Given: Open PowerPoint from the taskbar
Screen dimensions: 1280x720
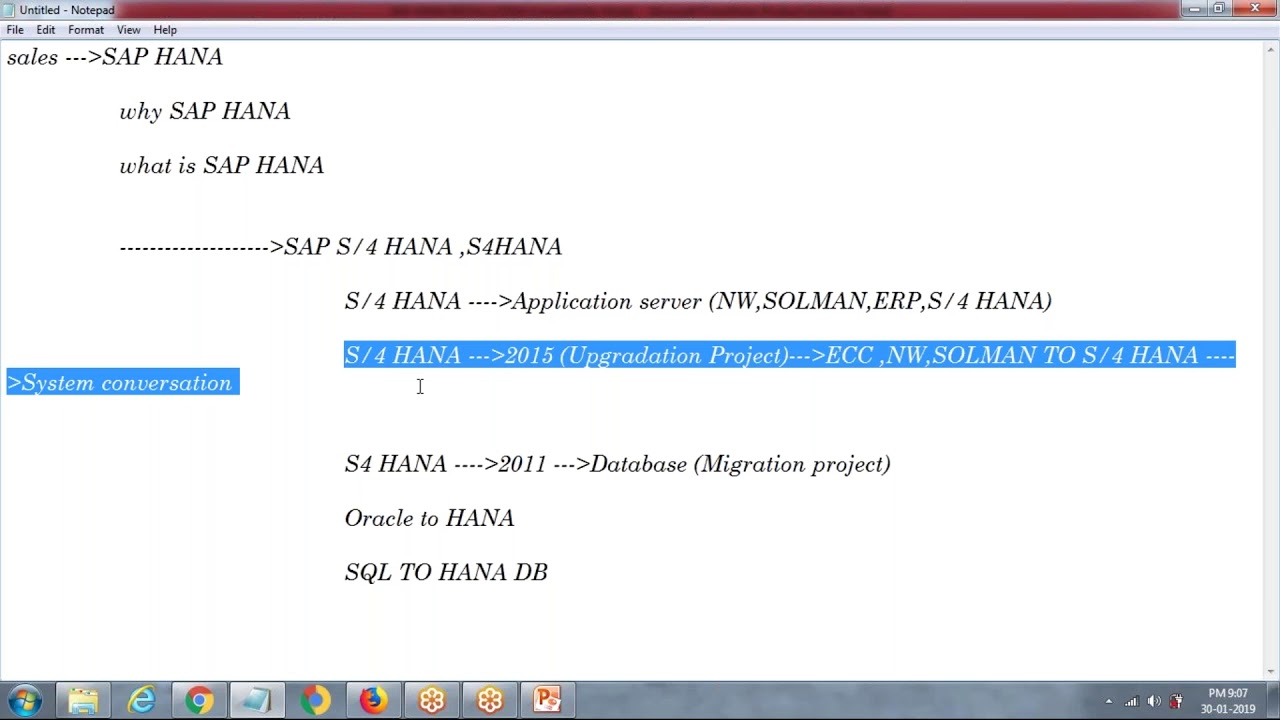Looking at the screenshot, I should coord(547,700).
